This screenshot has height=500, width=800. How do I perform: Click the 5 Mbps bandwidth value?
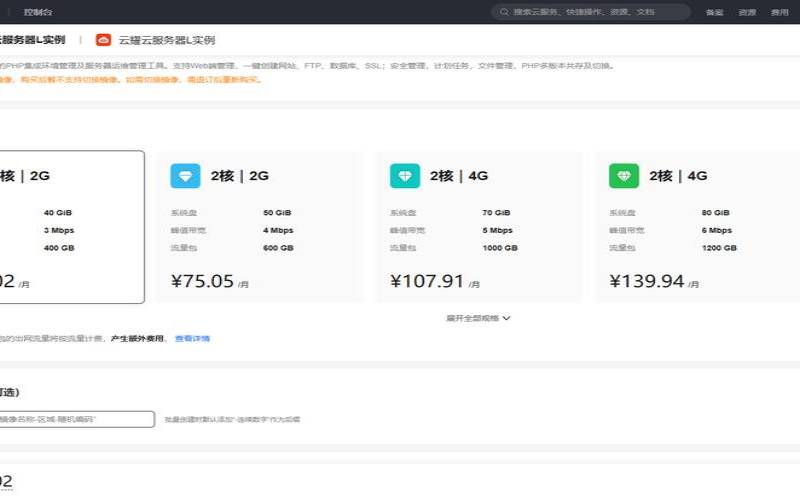click(x=497, y=230)
